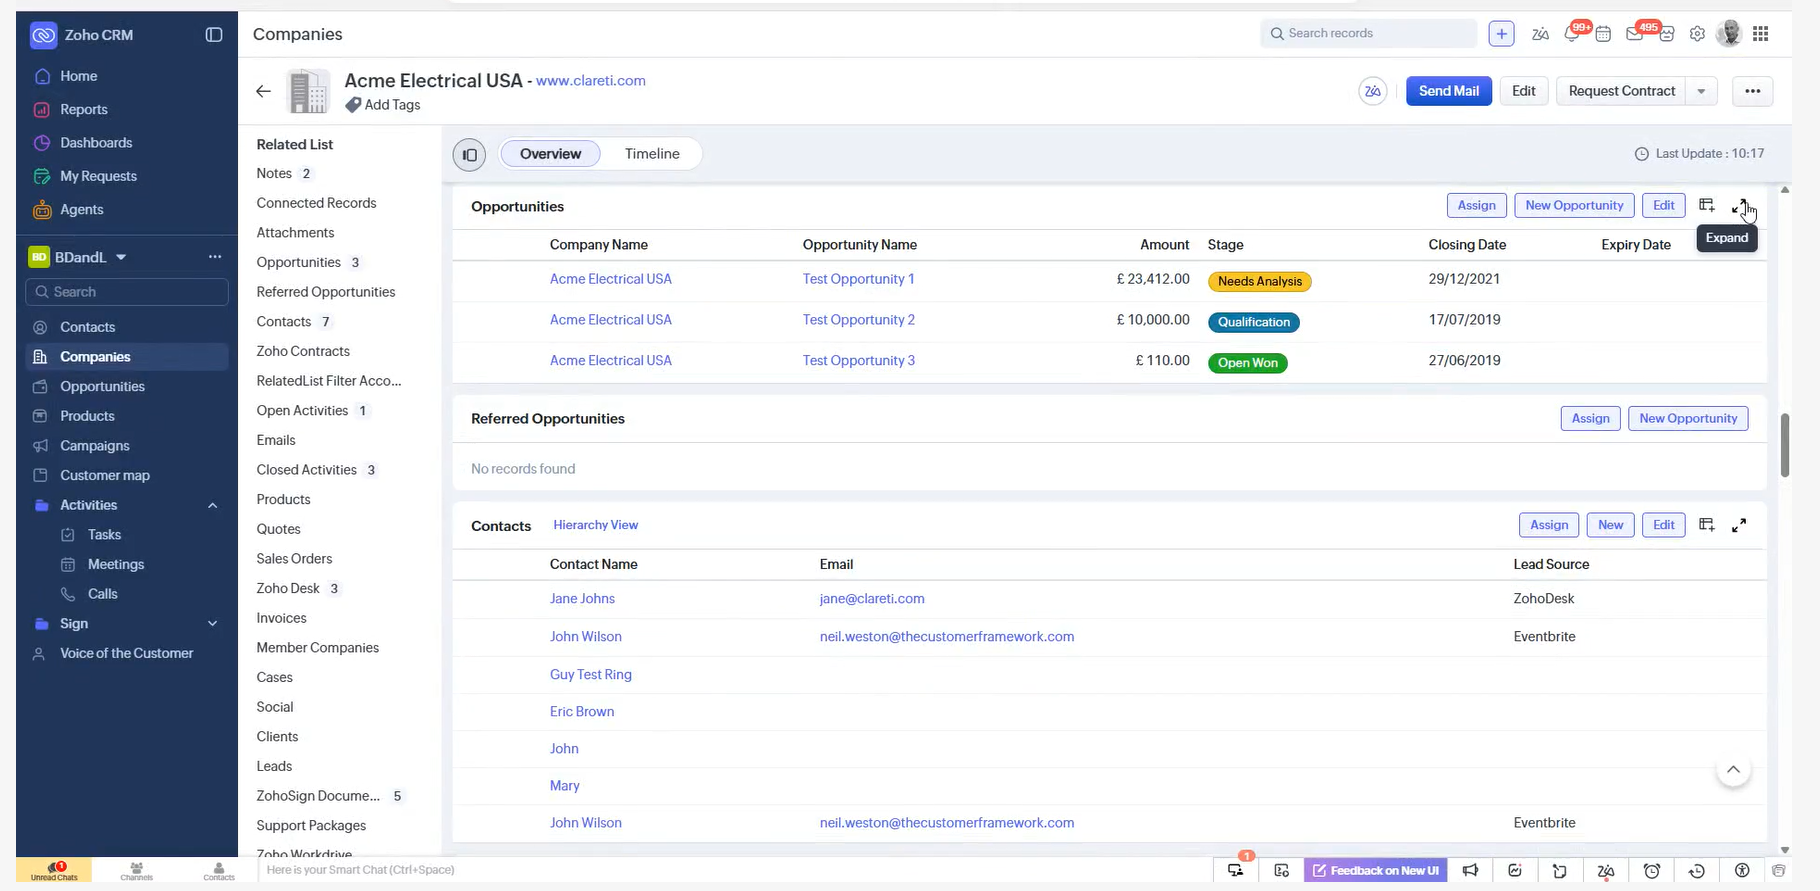Click the Needs Analysis stage badge
The width and height of the screenshot is (1820, 891).
[1259, 282]
